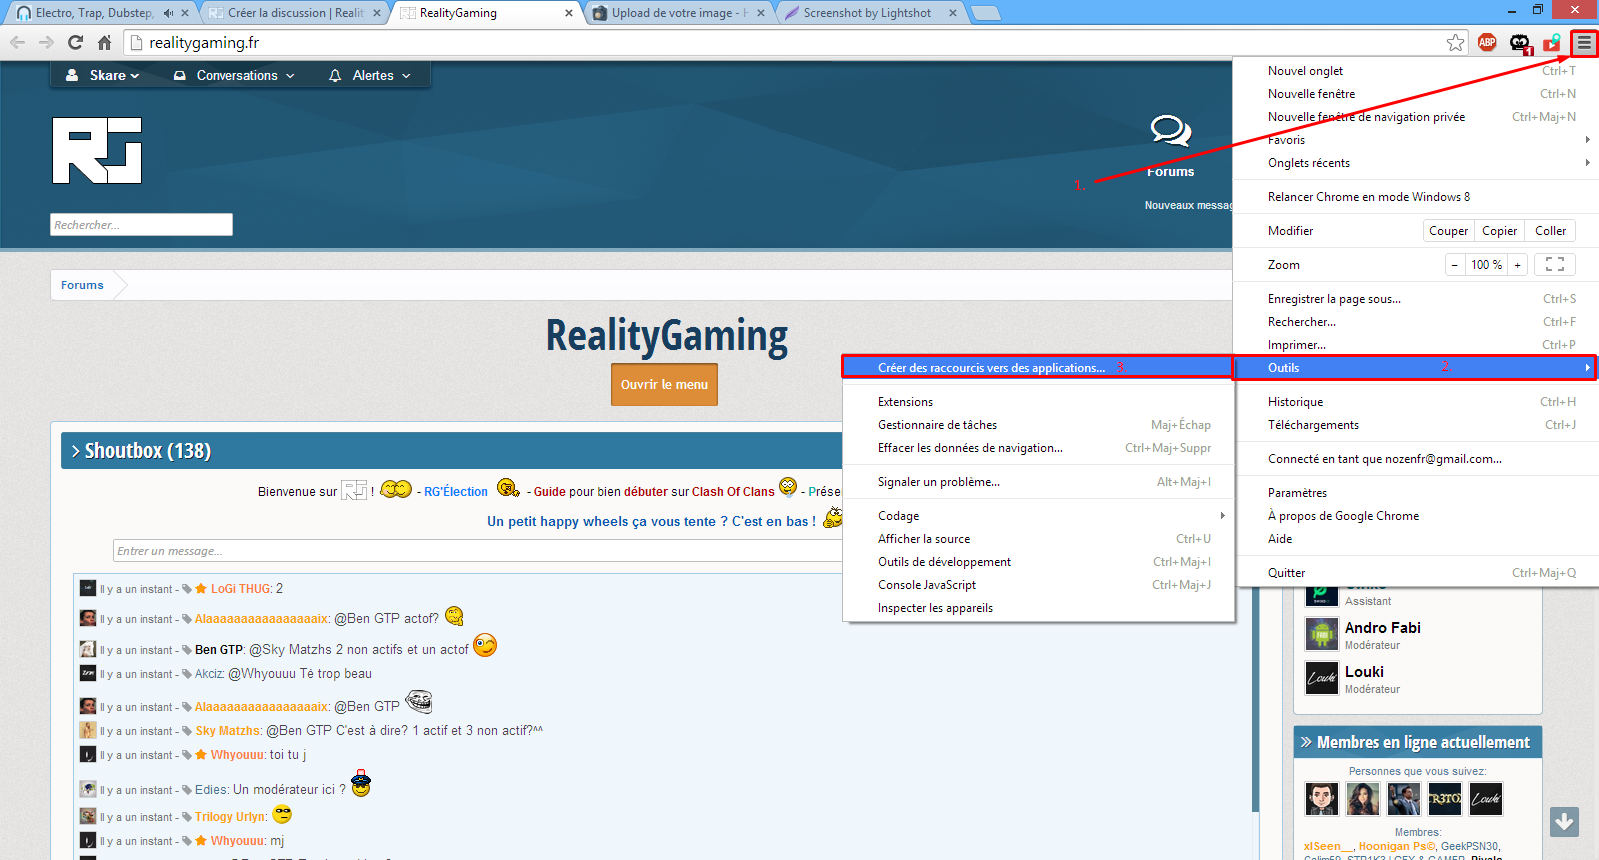This screenshot has height=860, width=1599.
Task: Click the Coller button
Action: point(1550,231)
